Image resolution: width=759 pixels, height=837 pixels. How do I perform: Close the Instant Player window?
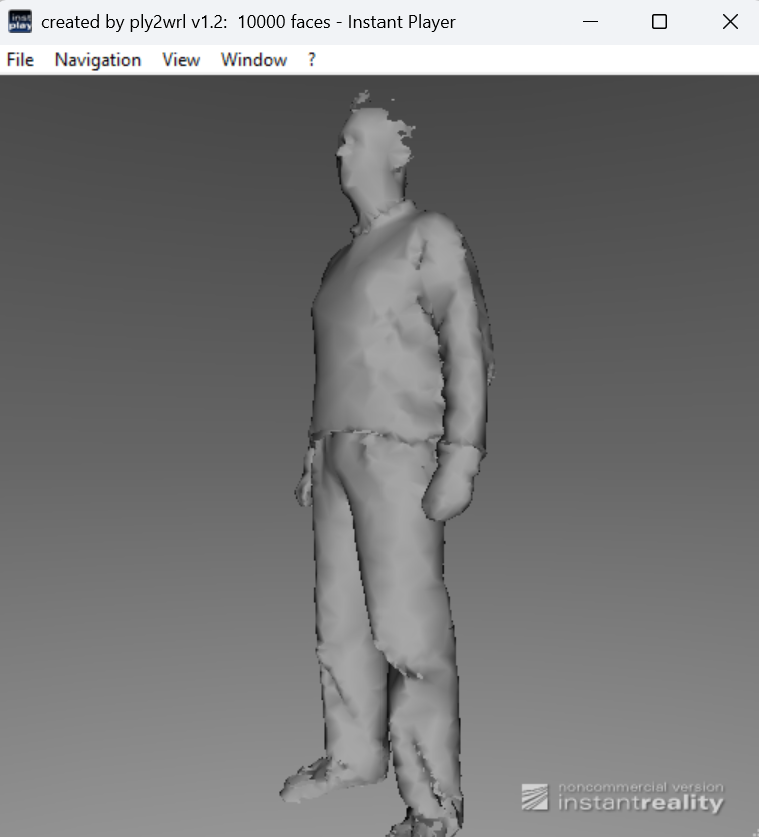[x=730, y=22]
